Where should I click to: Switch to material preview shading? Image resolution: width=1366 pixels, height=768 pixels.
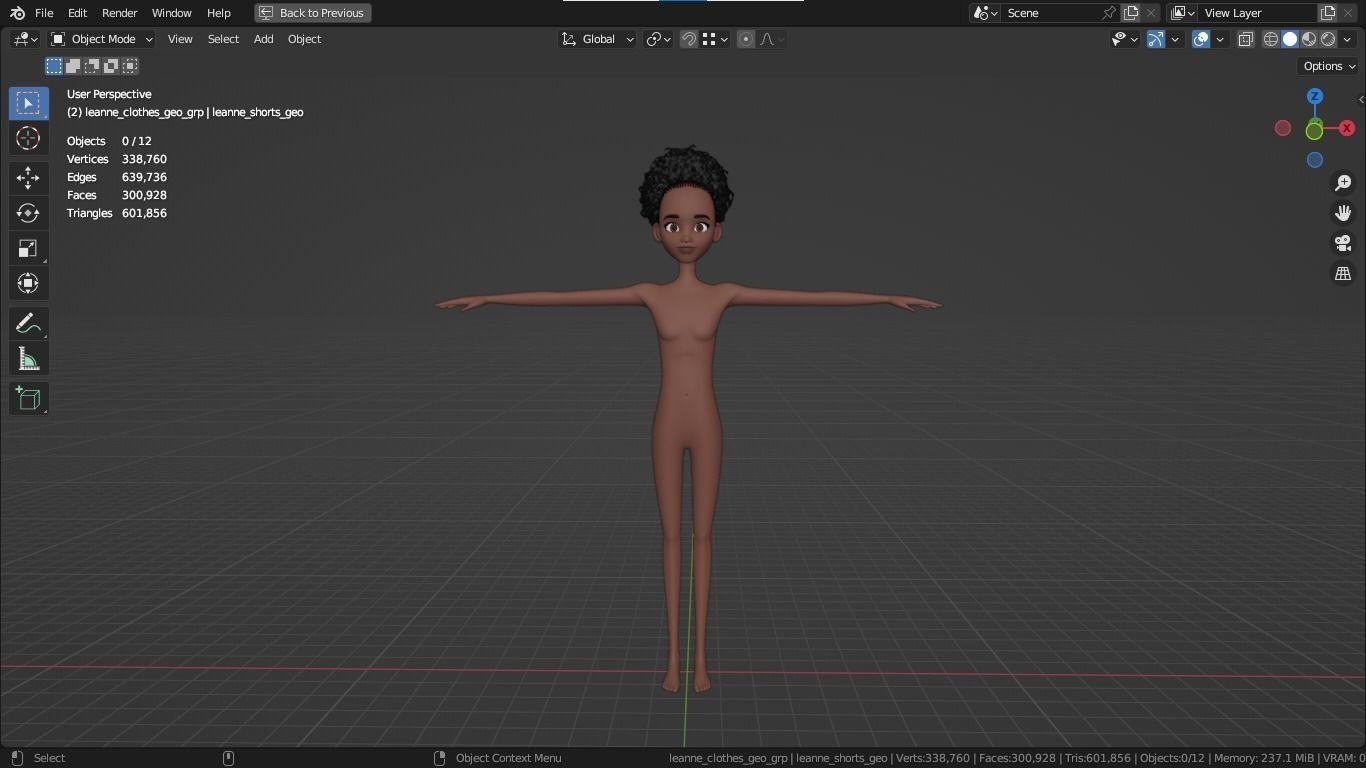(1309, 39)
